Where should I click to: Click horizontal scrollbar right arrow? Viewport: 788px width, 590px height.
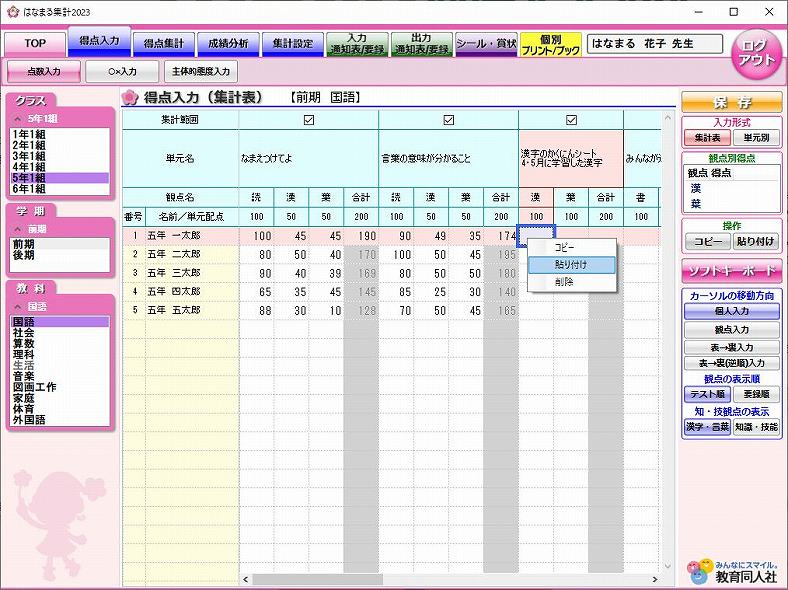[x=655, y=579]
